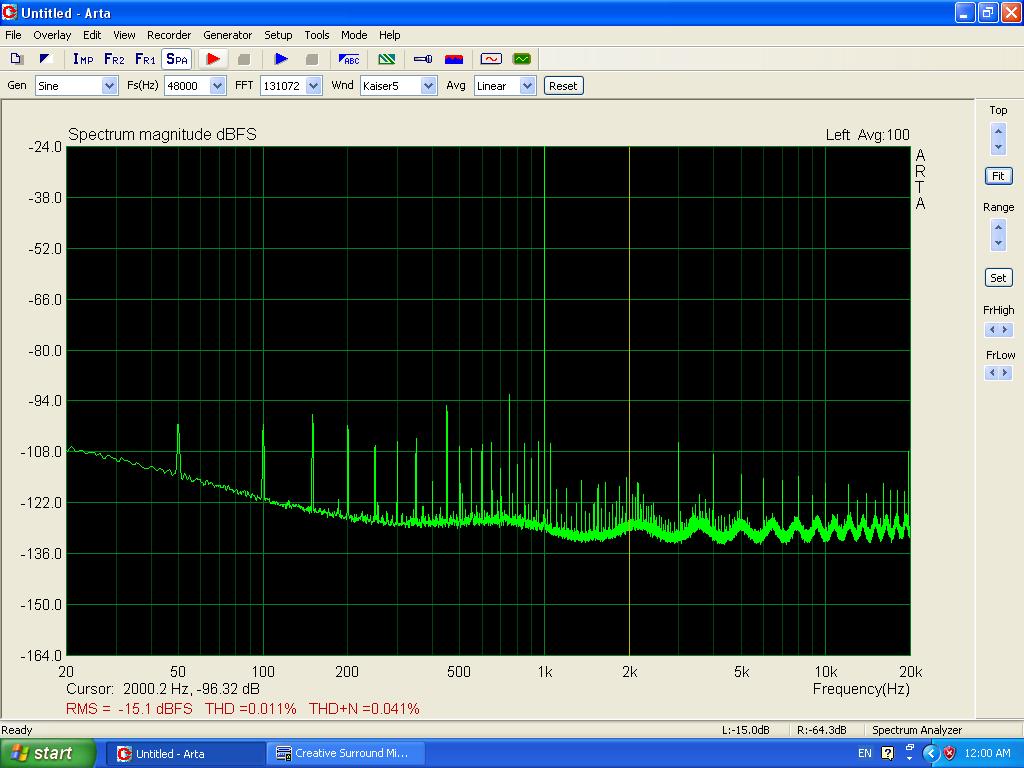Open the Mode menu
This screenshot has width=1024, height=768.
click(354, 35)
